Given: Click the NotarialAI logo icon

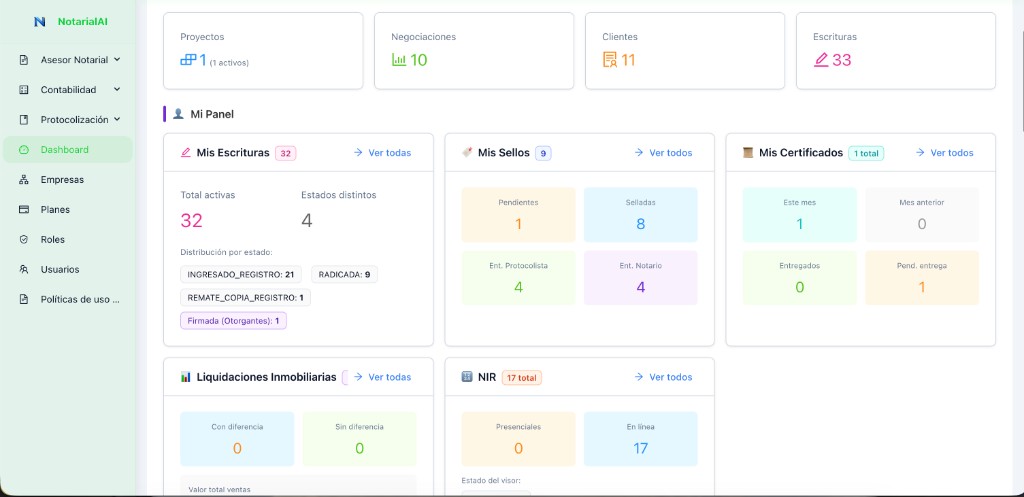Looking at the screenshot, I should [x=39, y=21].
